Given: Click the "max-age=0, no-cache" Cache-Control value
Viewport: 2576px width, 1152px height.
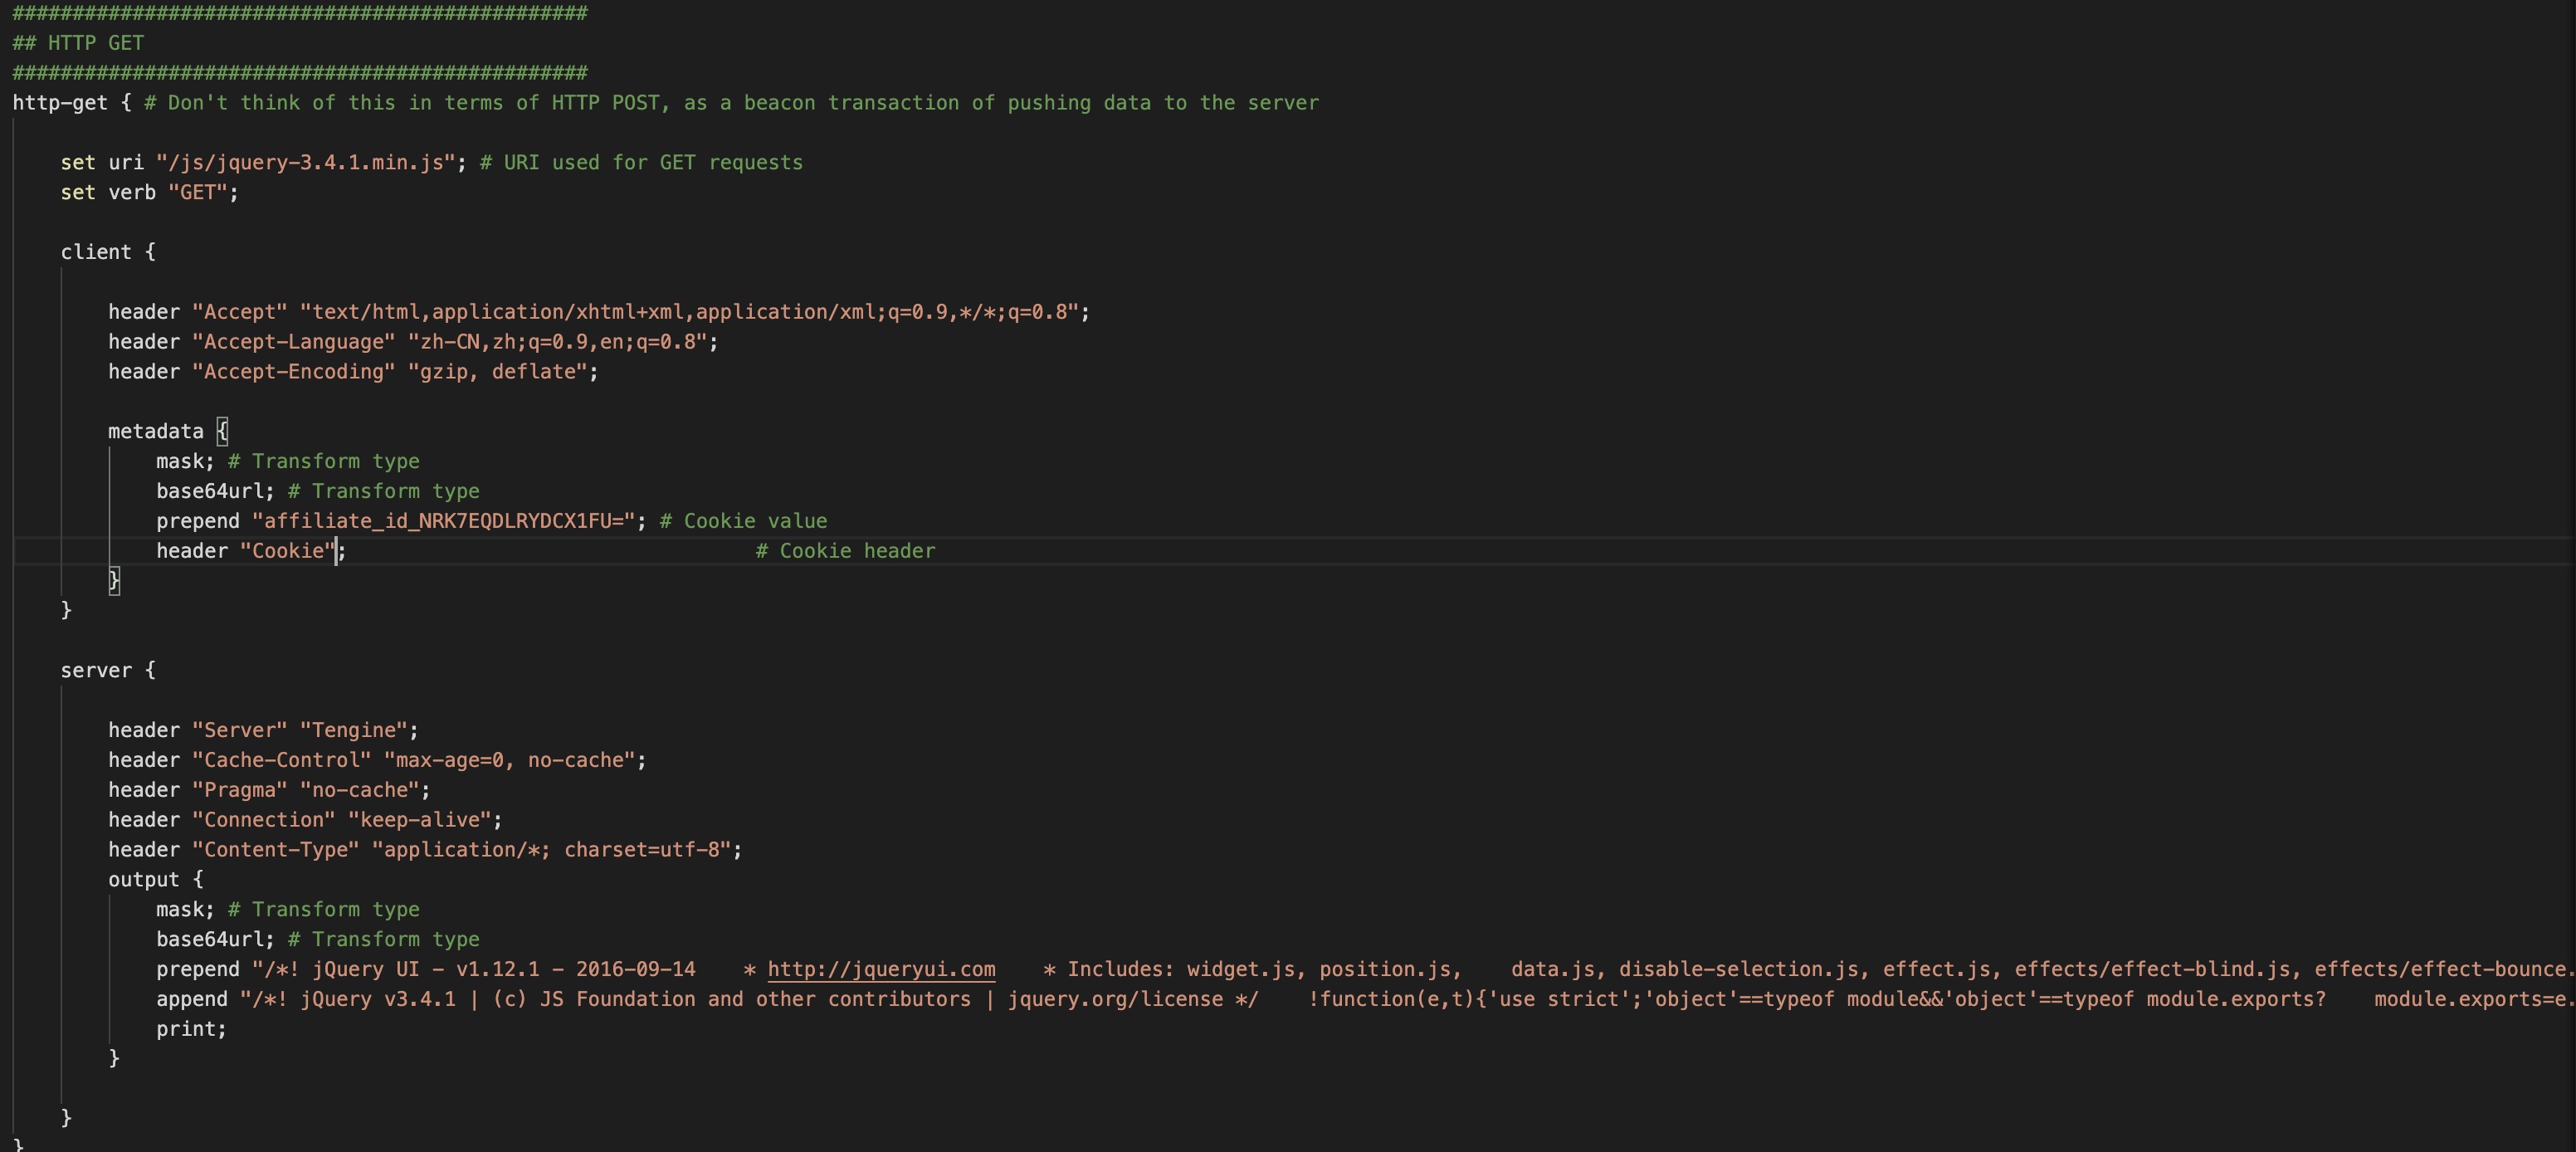Looking at the screenshot, I should click(509, 760).
